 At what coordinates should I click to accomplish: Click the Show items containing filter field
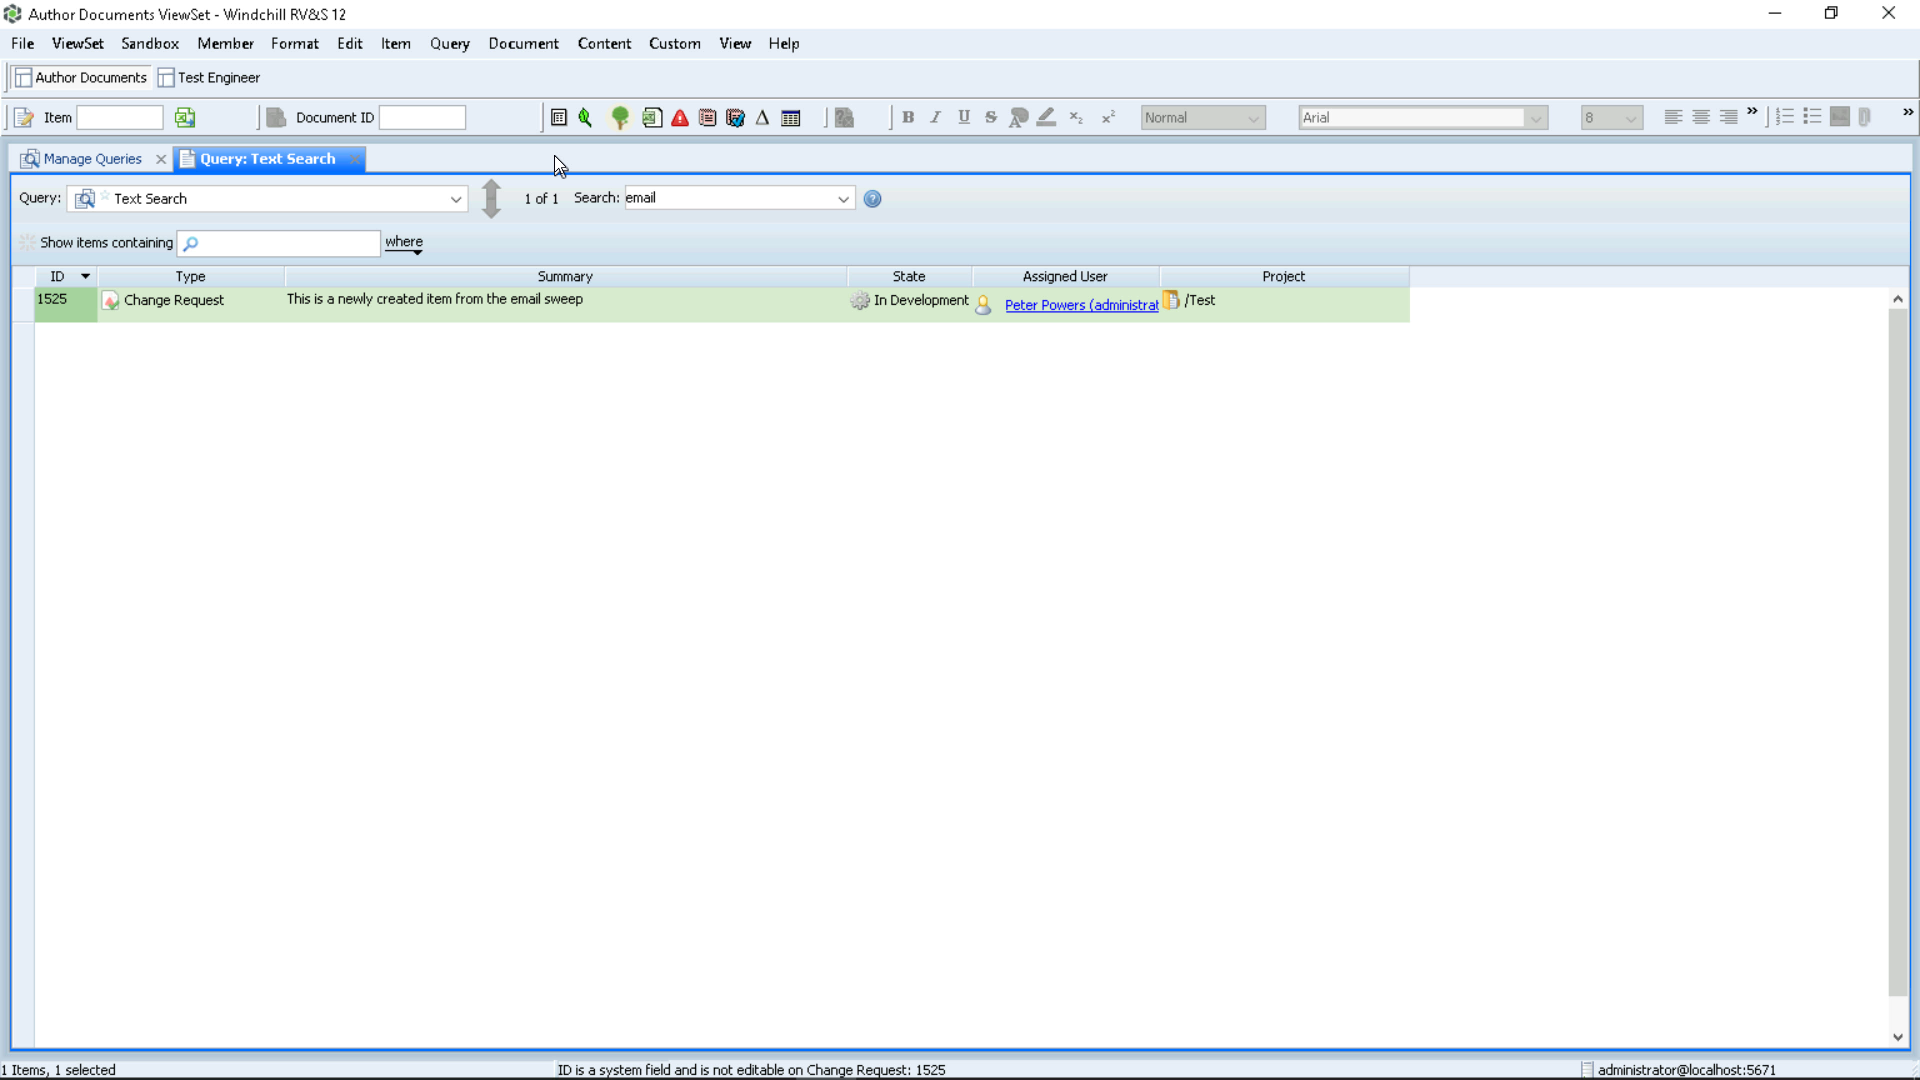[279, 243]
